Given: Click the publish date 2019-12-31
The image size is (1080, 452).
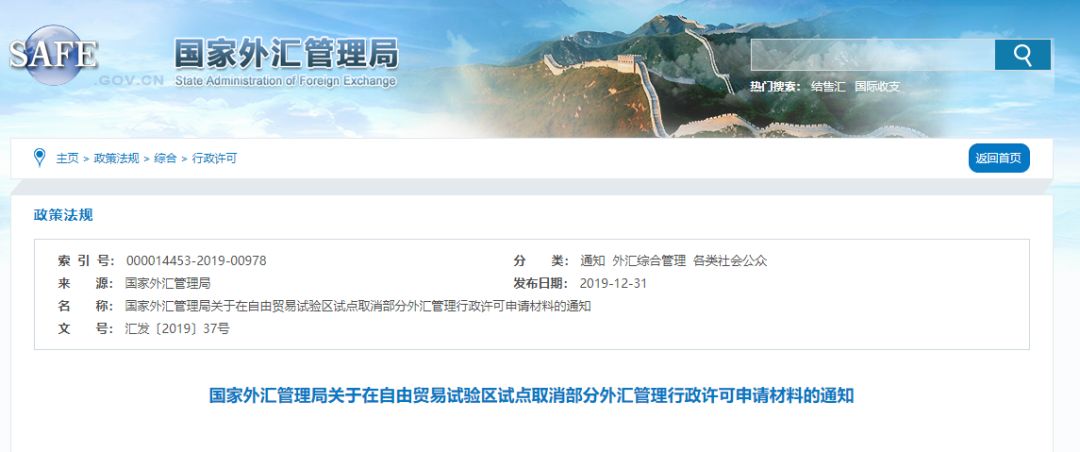Looking at the screenshot, I should tap(614, 284).
